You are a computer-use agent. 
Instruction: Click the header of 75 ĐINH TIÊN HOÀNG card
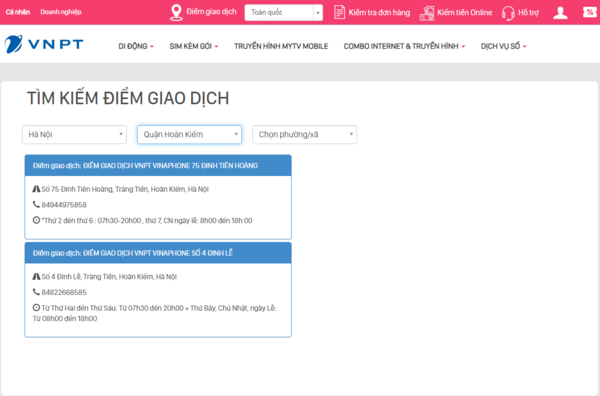click(x=158, y=166)
